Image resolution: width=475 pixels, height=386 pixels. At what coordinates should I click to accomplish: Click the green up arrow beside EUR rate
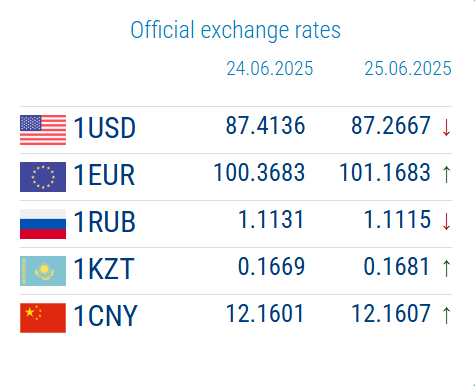(x=446, y=174)
